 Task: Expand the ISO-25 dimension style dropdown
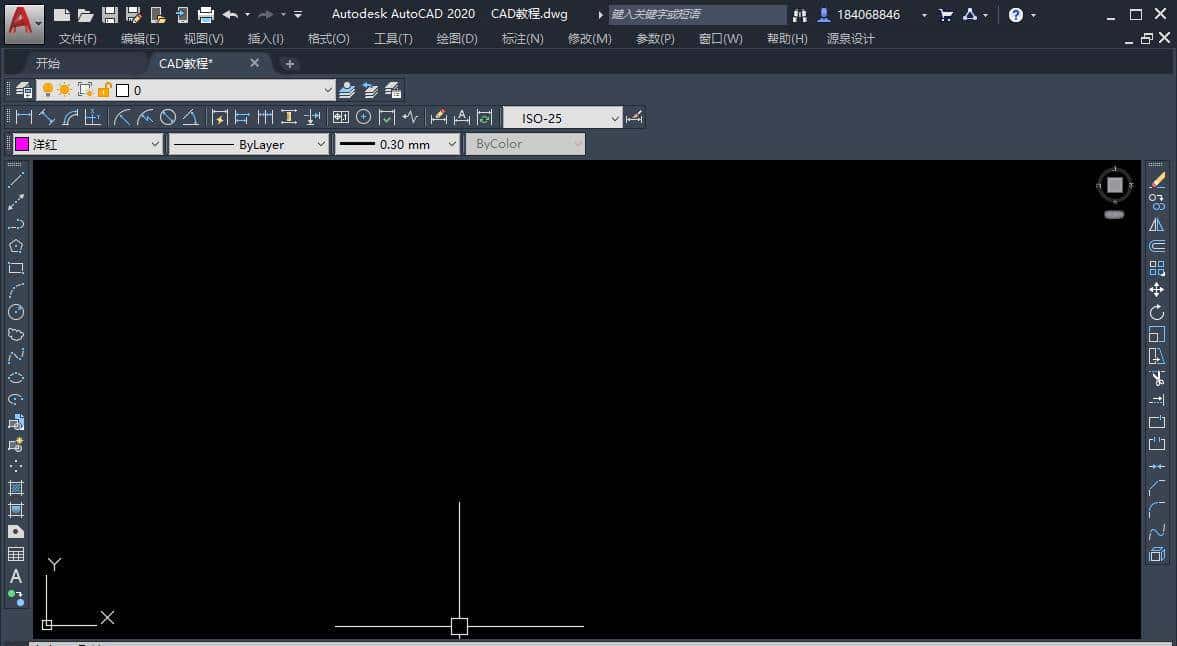[615, 118]
